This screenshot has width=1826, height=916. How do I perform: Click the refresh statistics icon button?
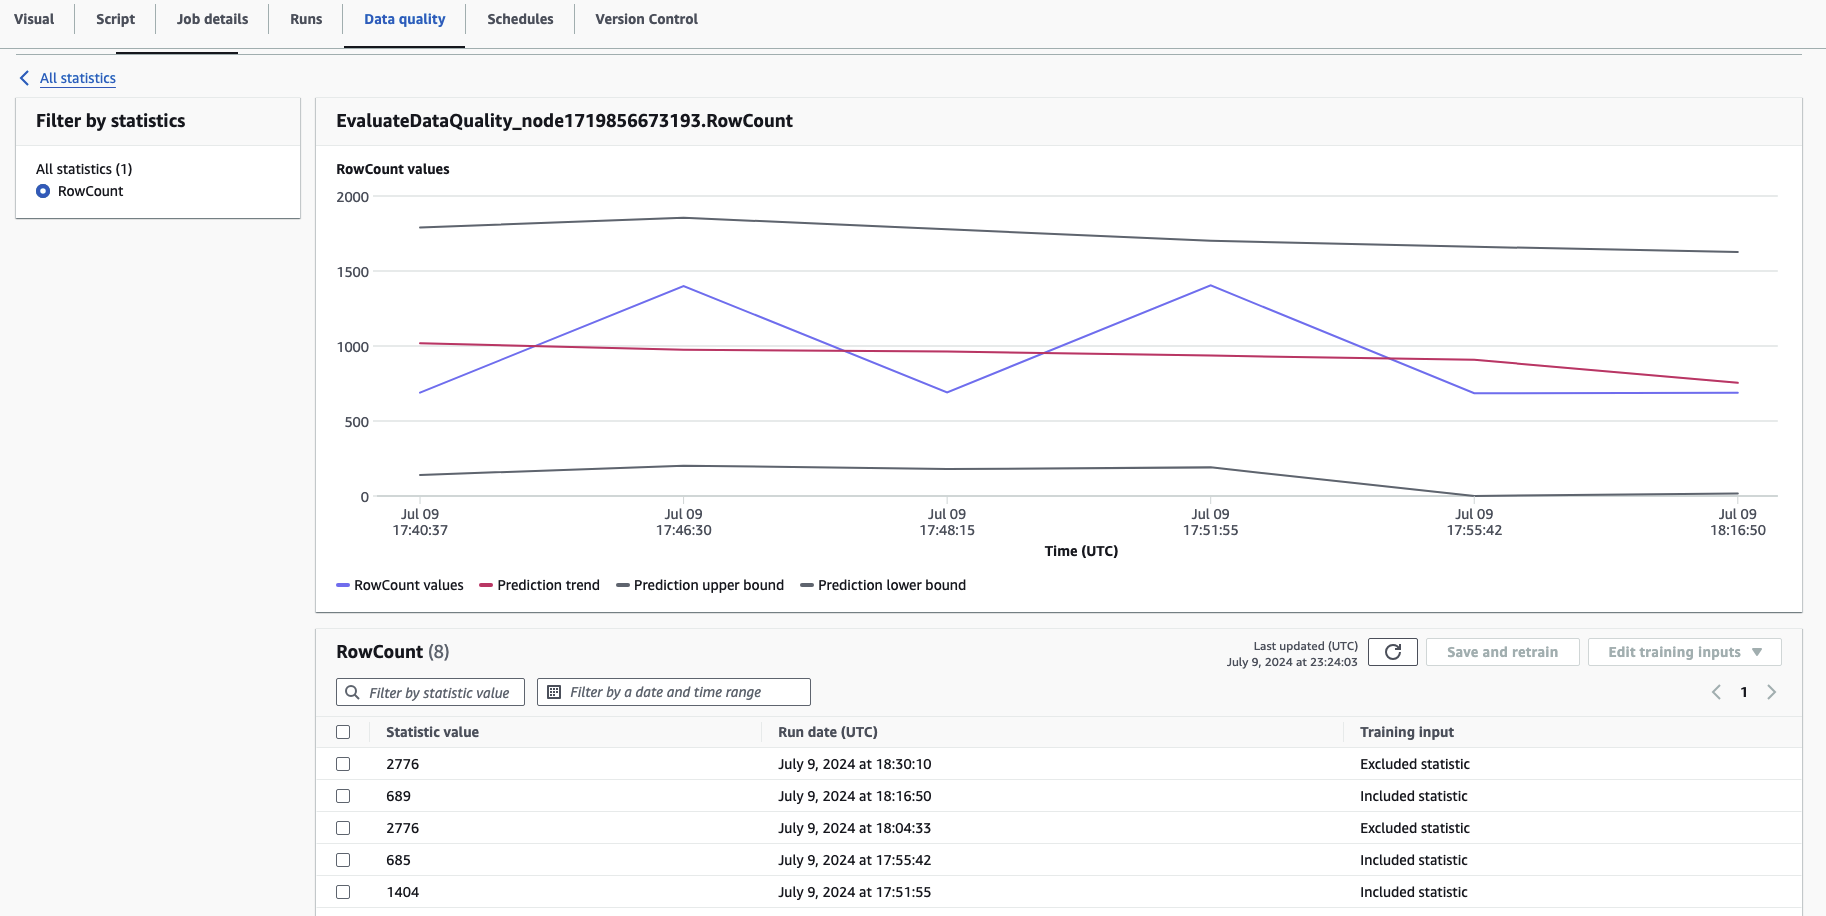tap(1392, 652)
